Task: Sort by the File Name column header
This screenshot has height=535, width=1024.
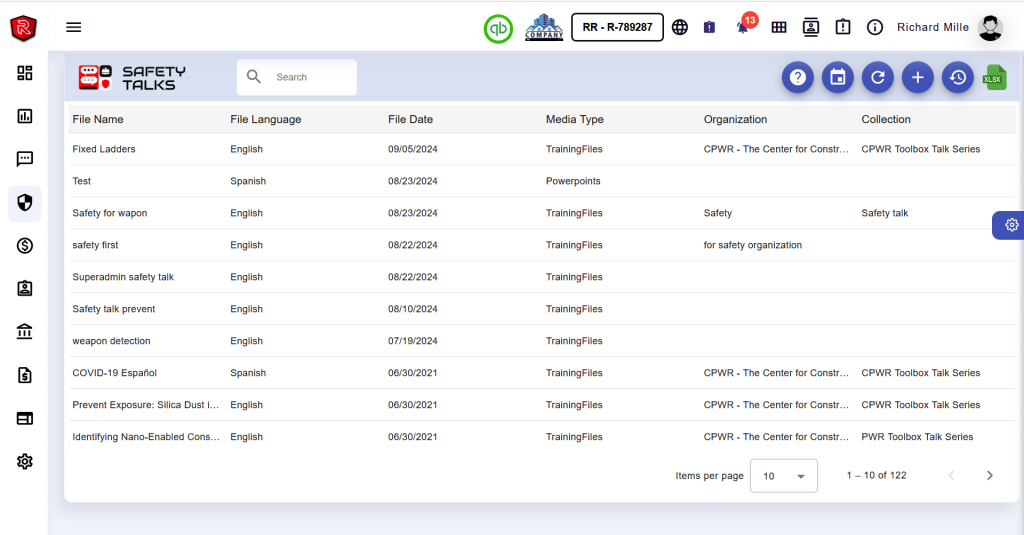Action: [x=98, y=119]
